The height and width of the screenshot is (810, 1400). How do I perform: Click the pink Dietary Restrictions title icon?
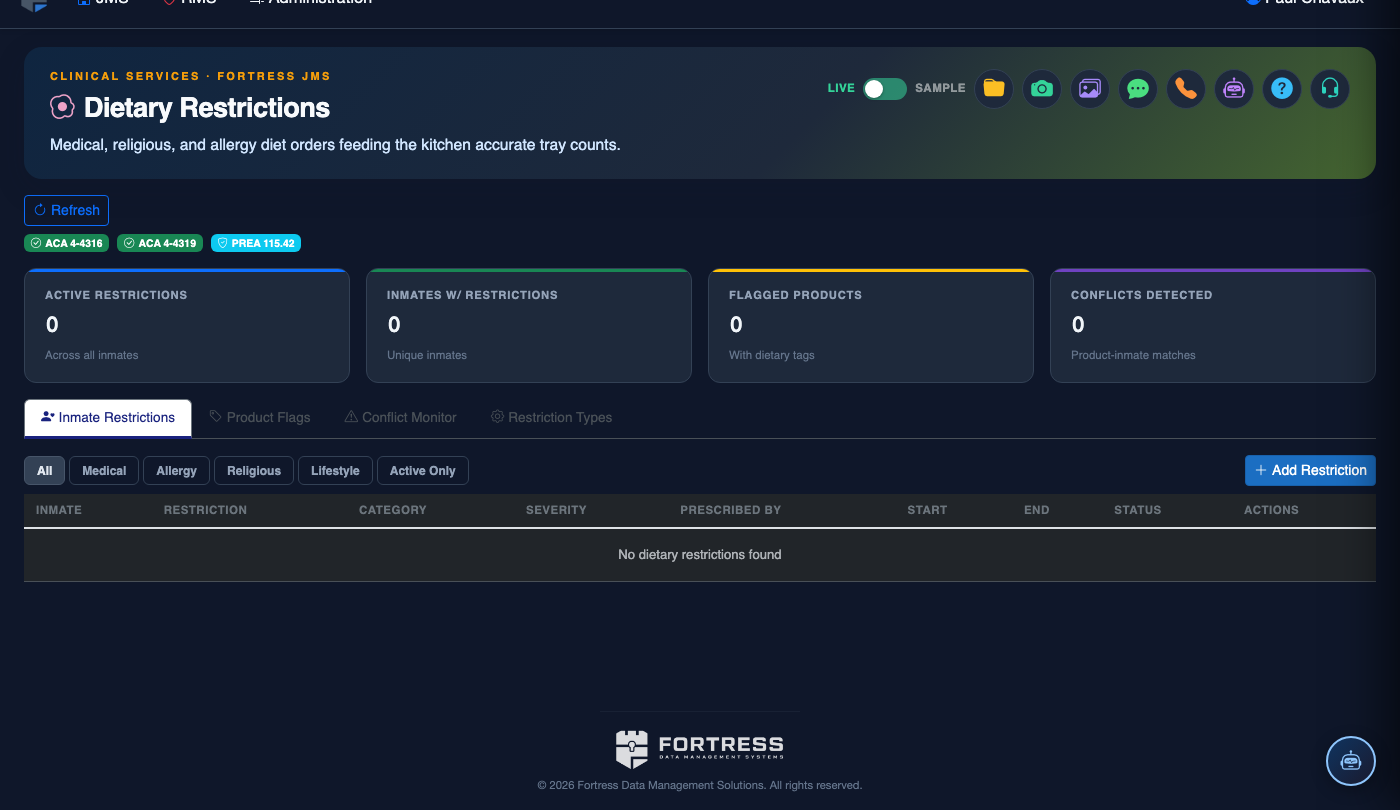pos(62,106)
